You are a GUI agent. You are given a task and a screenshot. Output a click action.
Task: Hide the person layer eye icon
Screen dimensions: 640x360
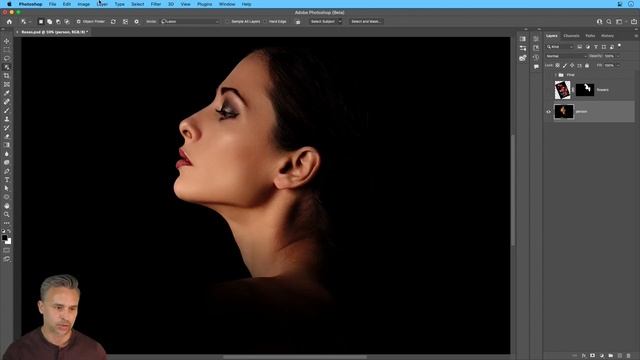pyautogui.click(x=549, y=111)
